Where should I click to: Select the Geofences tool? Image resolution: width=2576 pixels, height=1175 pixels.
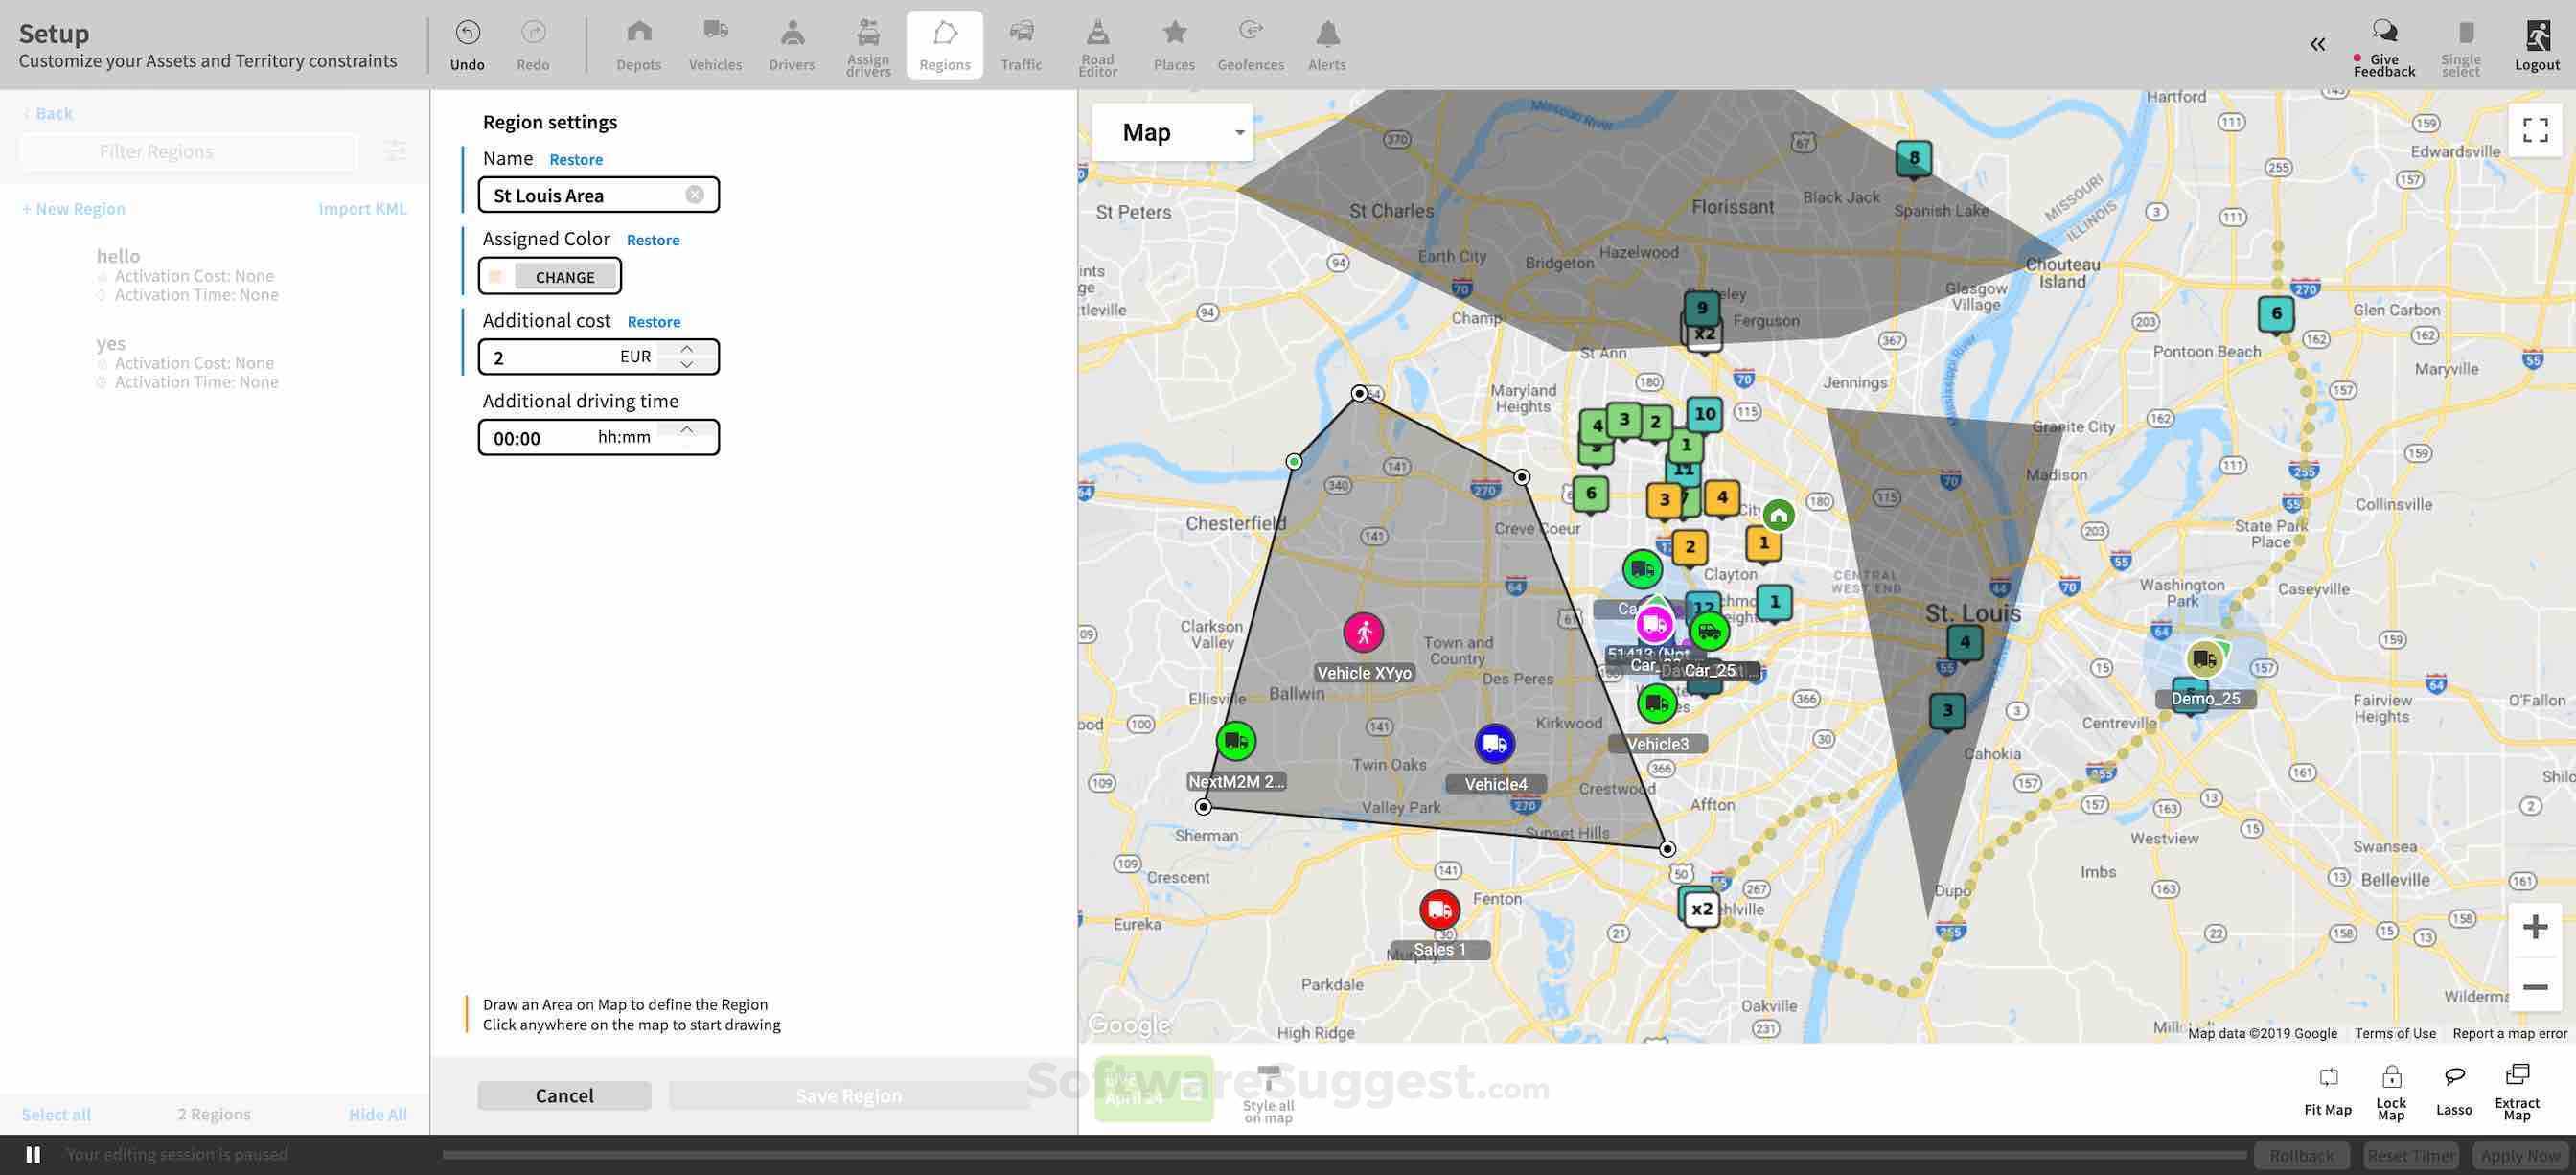click(1250, 44)
